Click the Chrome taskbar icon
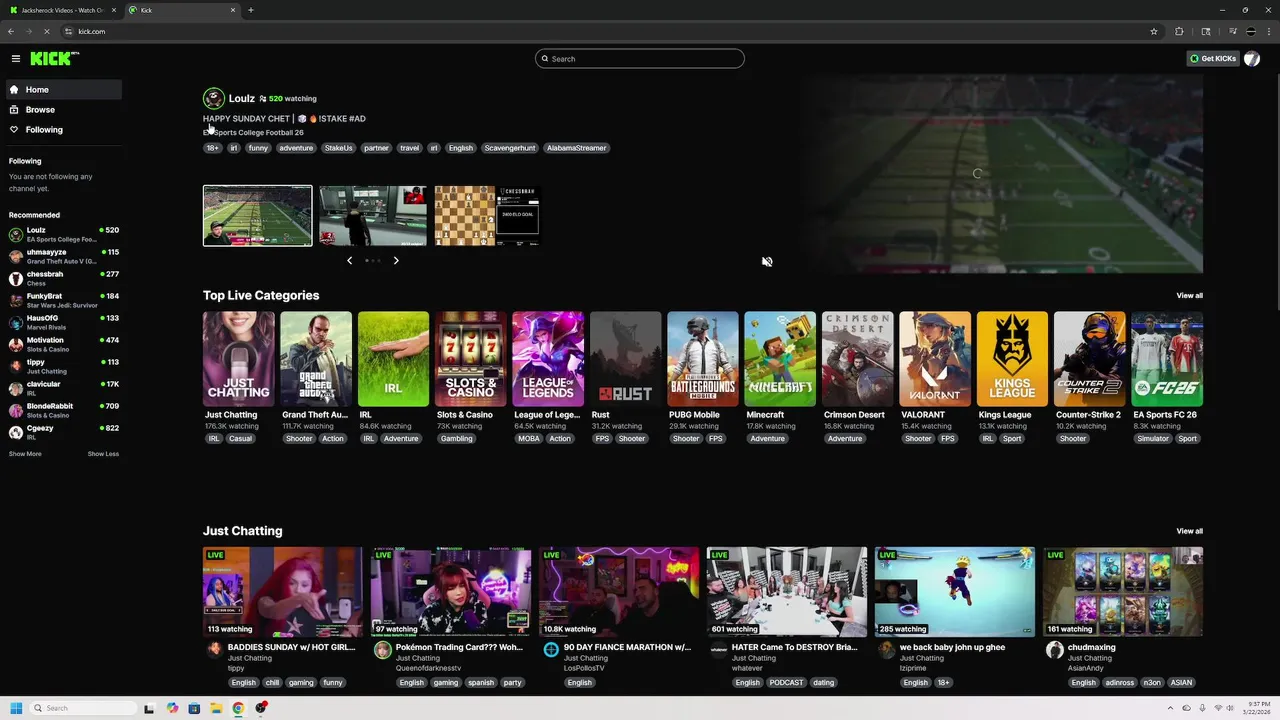 click(238, 708)
